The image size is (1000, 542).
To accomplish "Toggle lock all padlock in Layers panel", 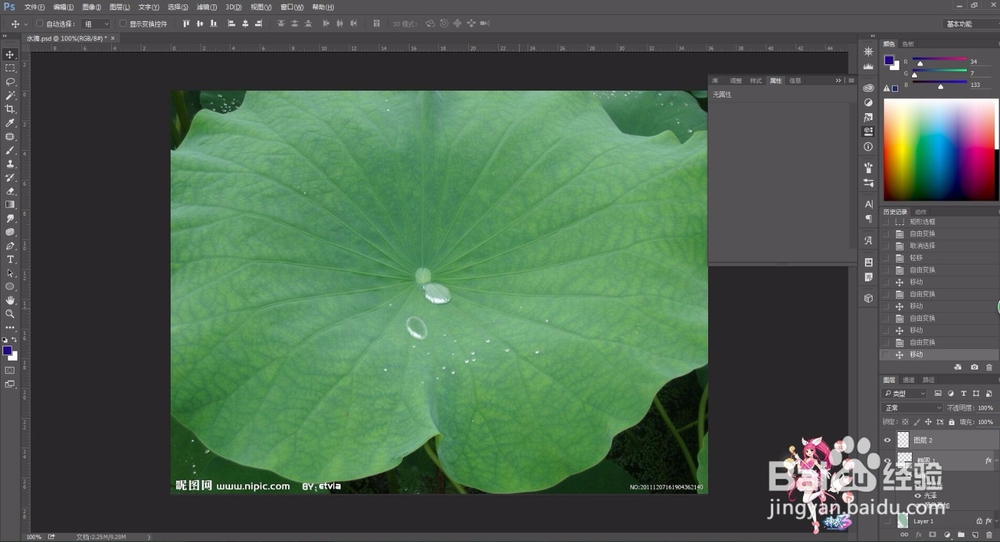I will point(952,422).
